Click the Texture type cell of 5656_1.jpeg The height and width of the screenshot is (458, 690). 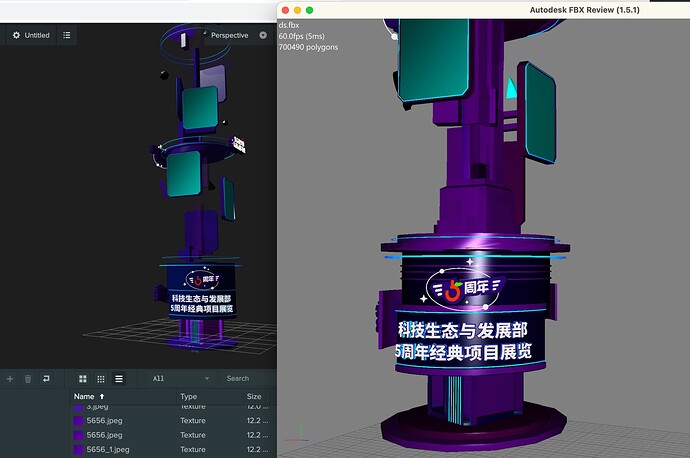pos(193,449)
